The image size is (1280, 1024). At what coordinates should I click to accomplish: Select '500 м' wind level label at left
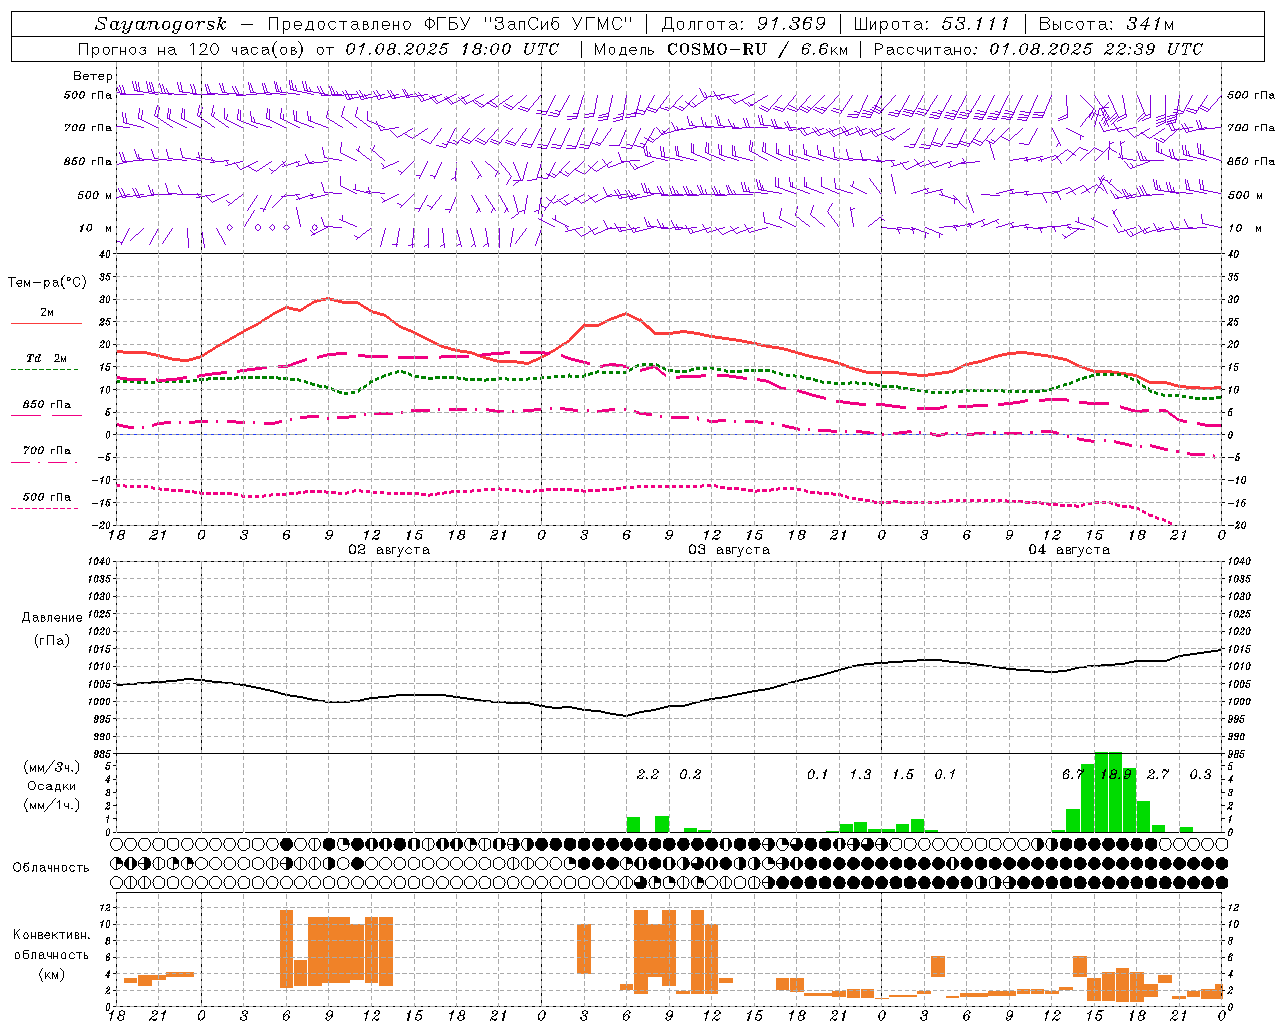(x=95, y=195)
